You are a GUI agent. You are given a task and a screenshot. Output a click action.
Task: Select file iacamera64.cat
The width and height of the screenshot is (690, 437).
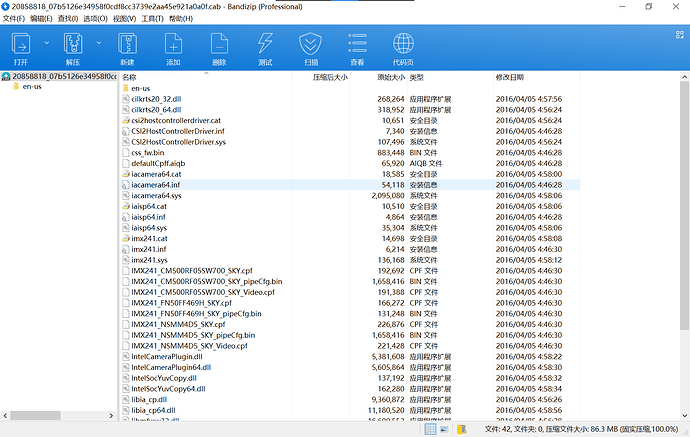pyautogui.click(x=156, y=174)
